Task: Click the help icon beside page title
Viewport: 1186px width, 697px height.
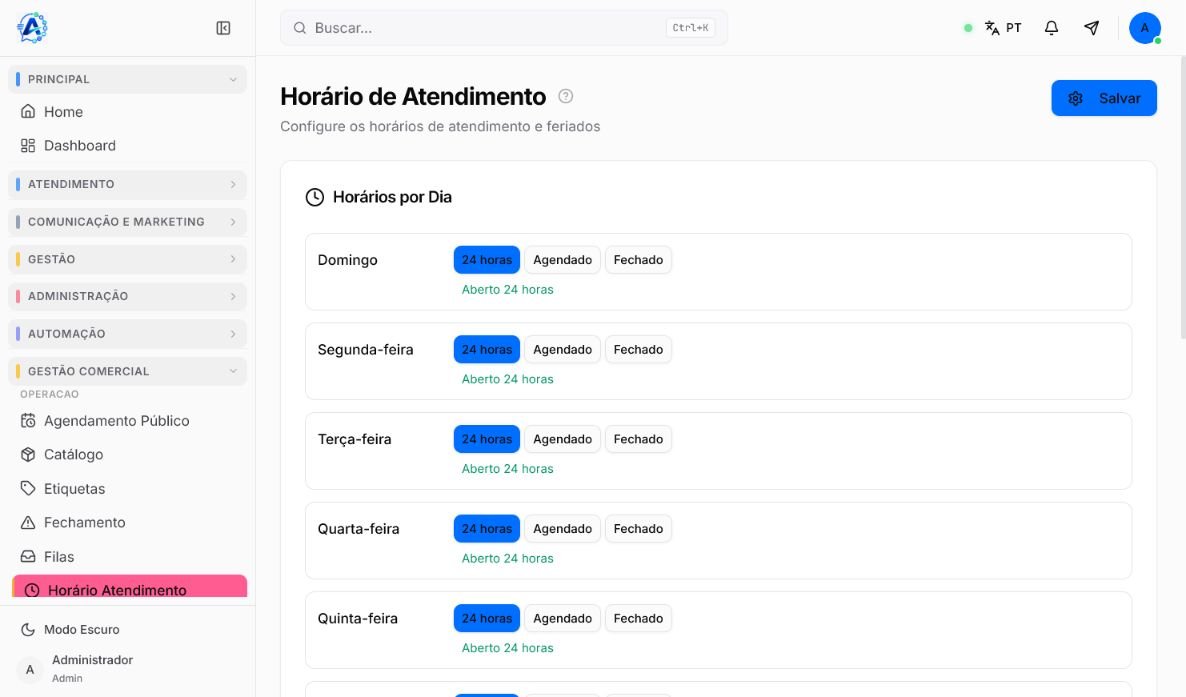Action: [x=565, y=96]
